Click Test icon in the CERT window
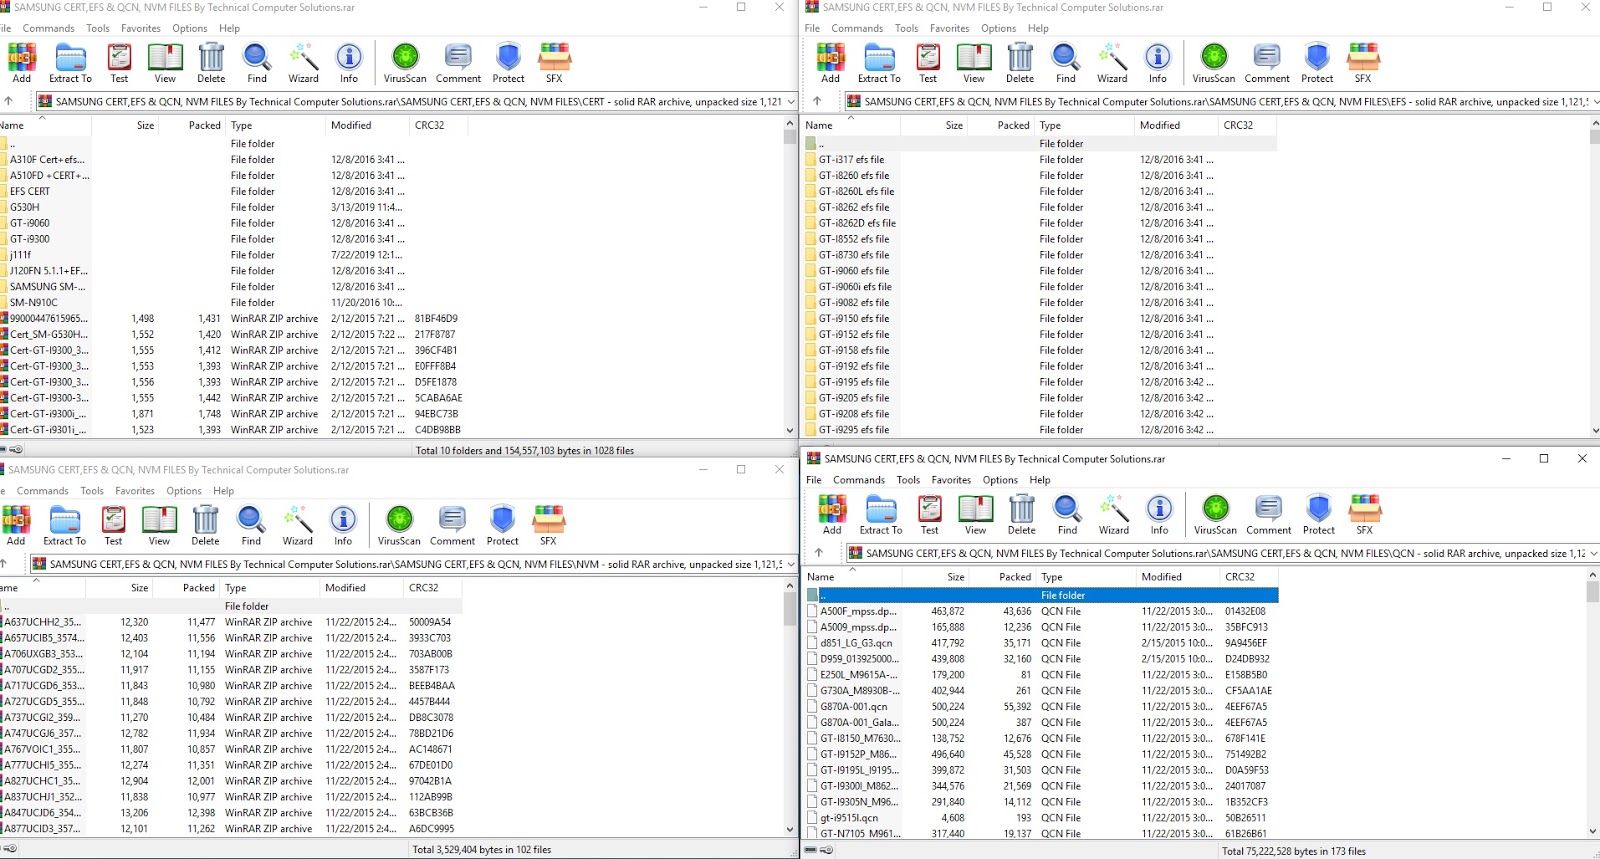This screenshot has width=1600, height=859. 119,62
